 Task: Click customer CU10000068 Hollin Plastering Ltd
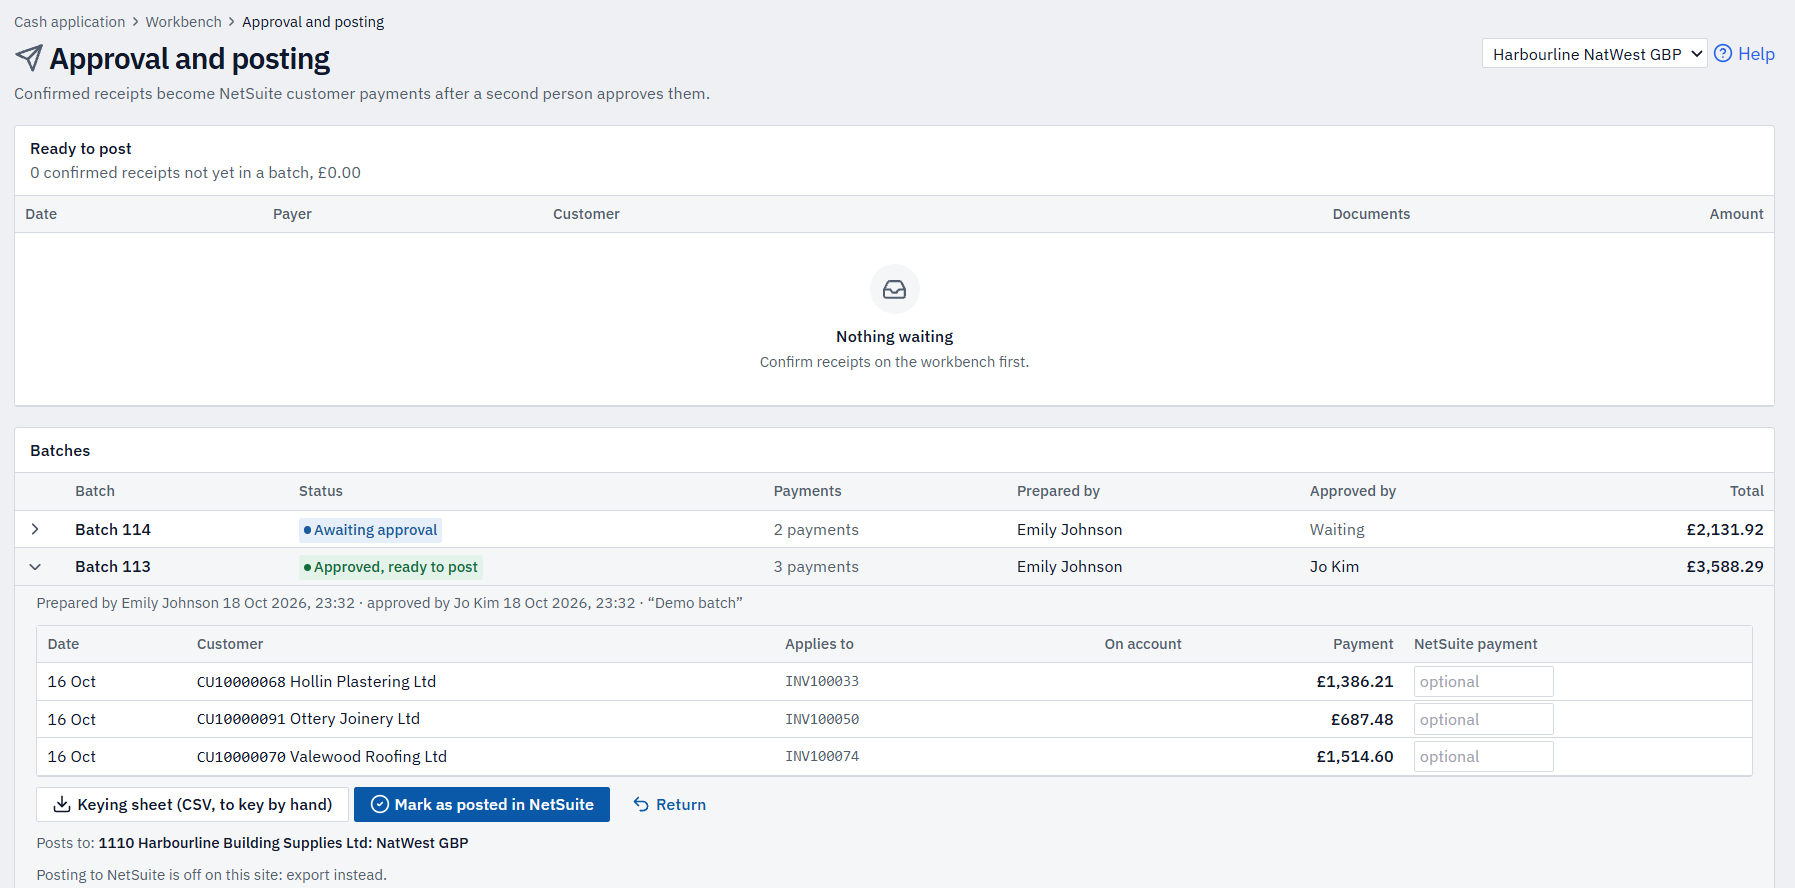pos(316,682)
